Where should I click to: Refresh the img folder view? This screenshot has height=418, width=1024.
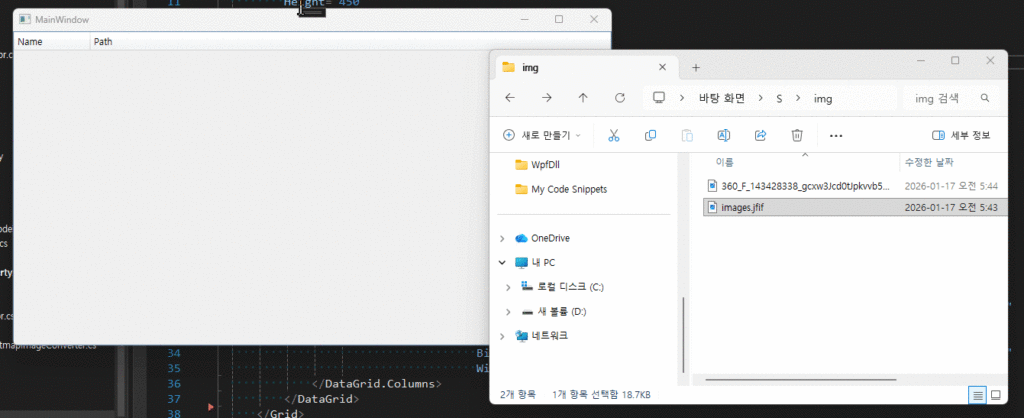point(620,98)
